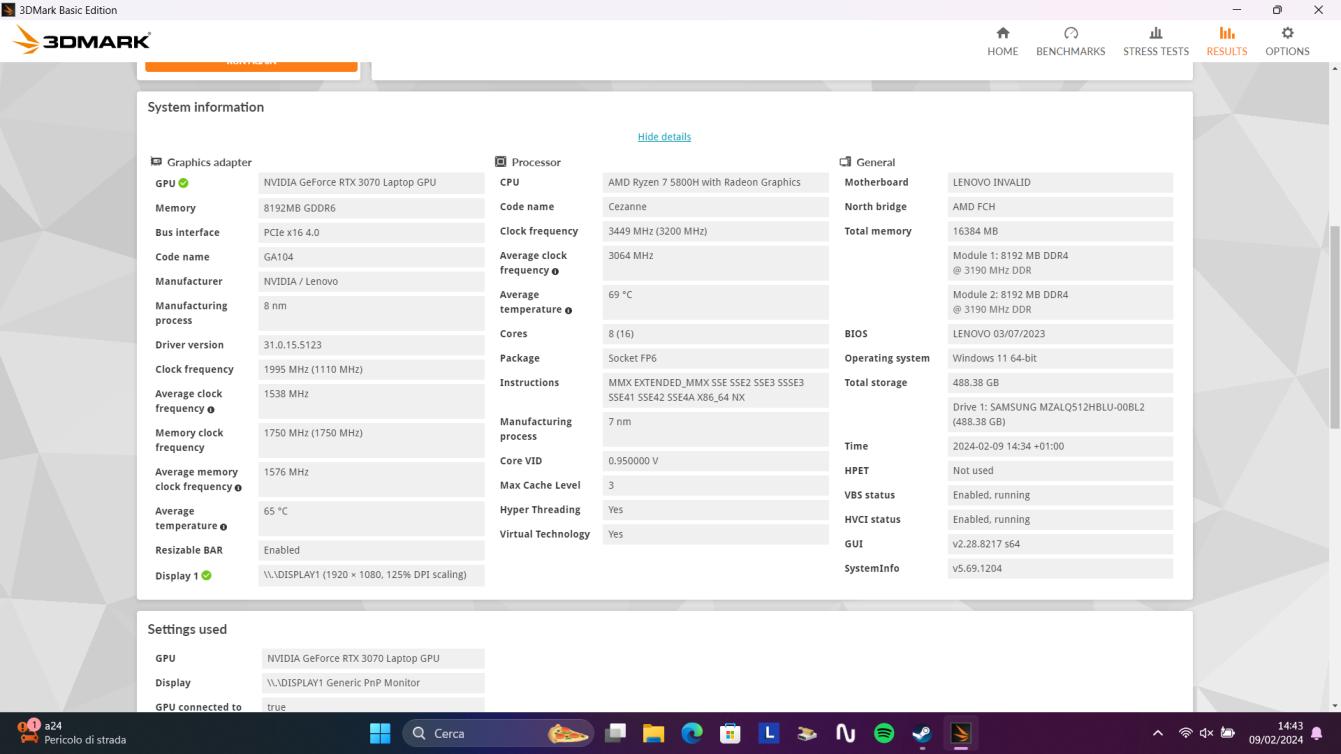Collapse system information via Hide details
1341x754 pixels.
pos(664,137)
